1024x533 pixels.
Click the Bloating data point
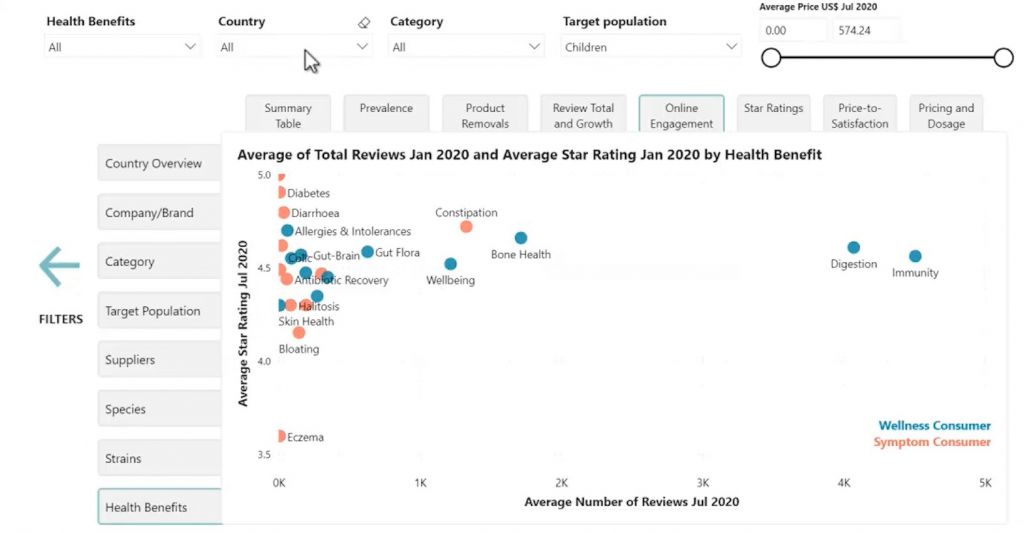pyautogui.click(x=298, y=332)
